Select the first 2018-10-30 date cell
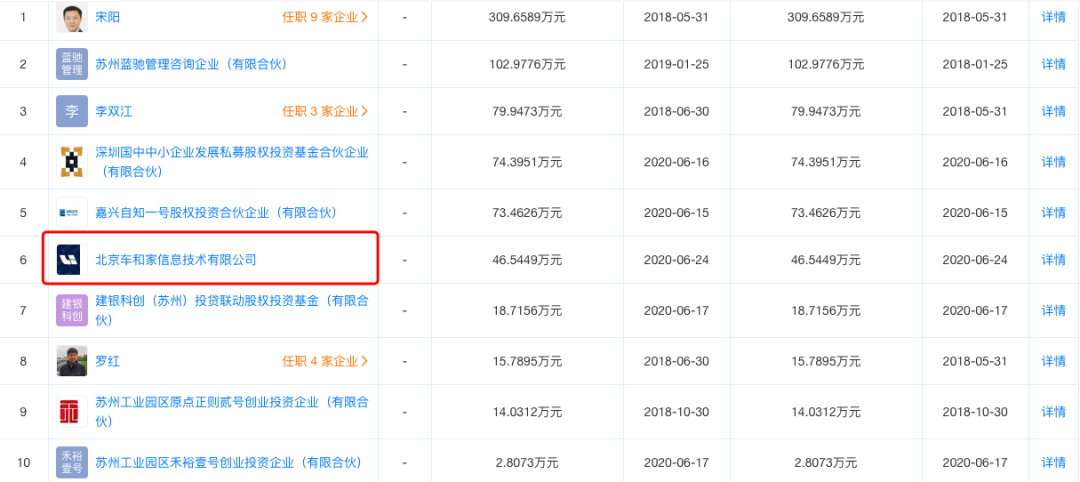Viewport: 1080px width, 482px height. point(676,411)
